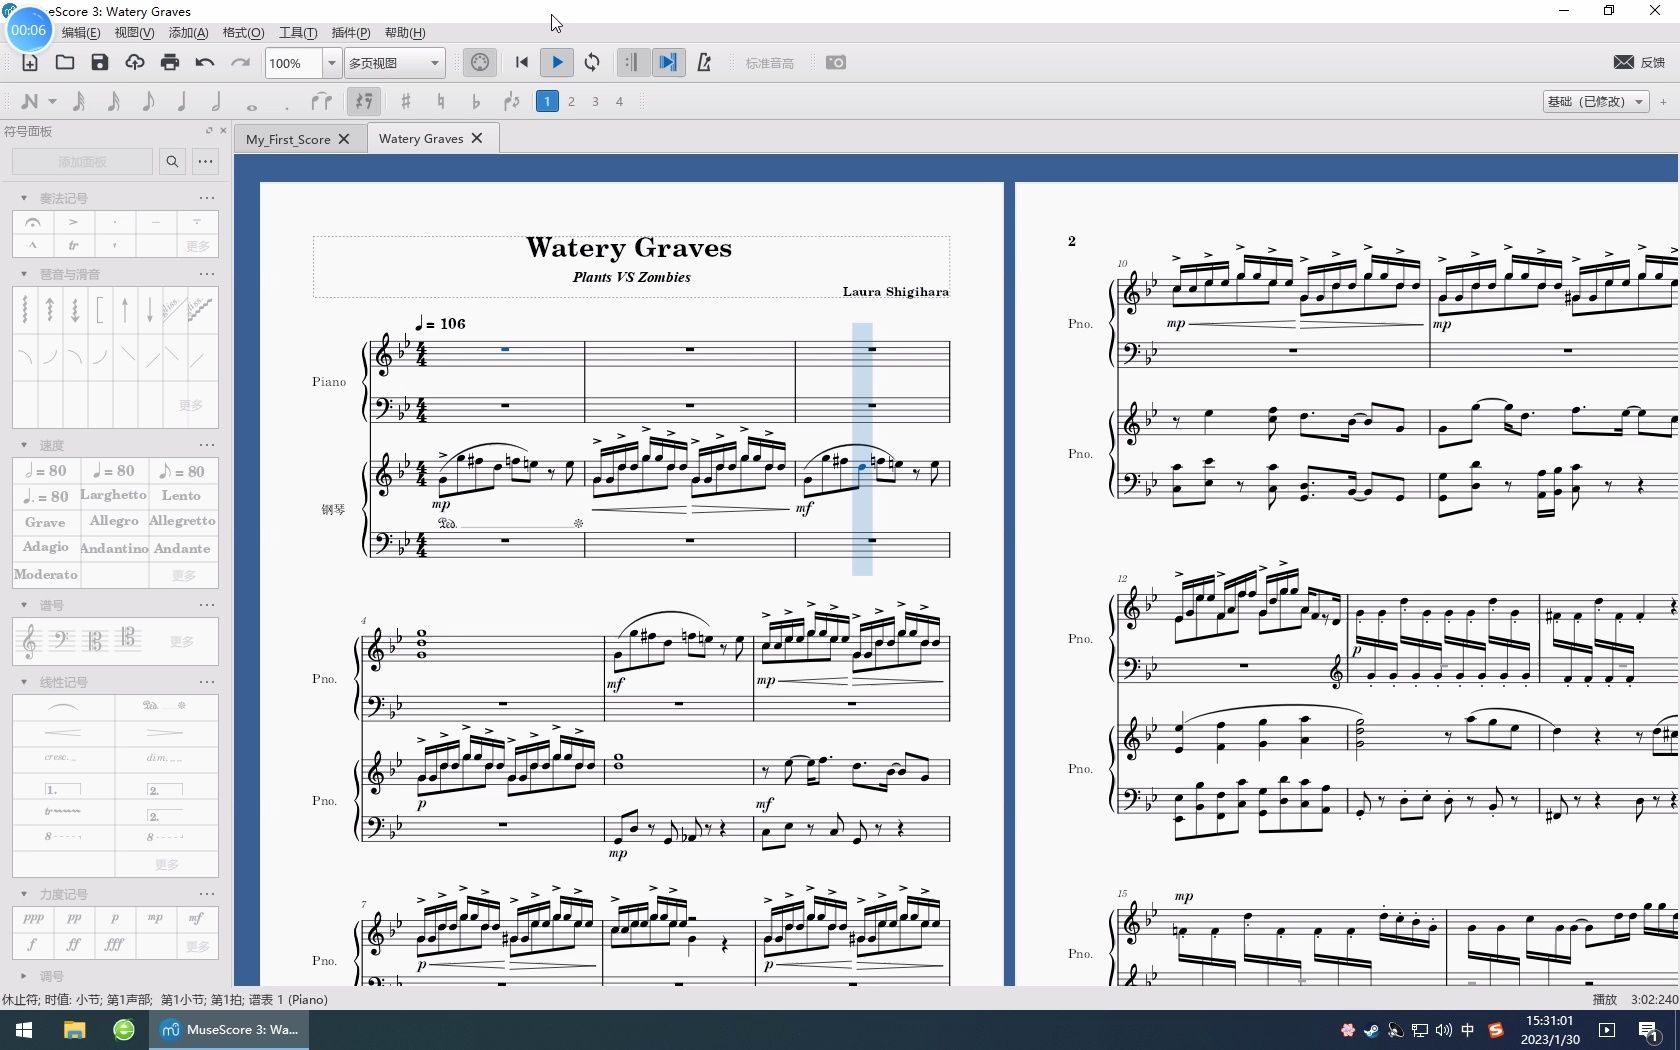Select the whole note duration

251,105
